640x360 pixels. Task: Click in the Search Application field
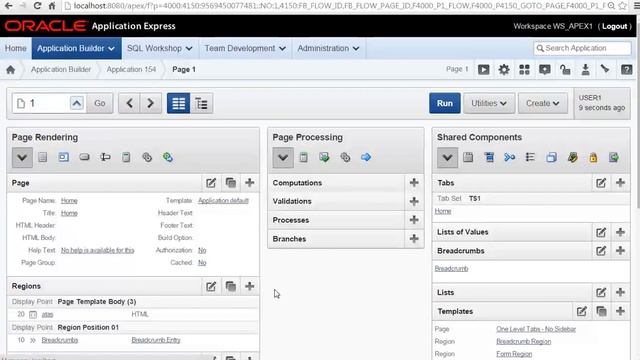pos(582,48)
